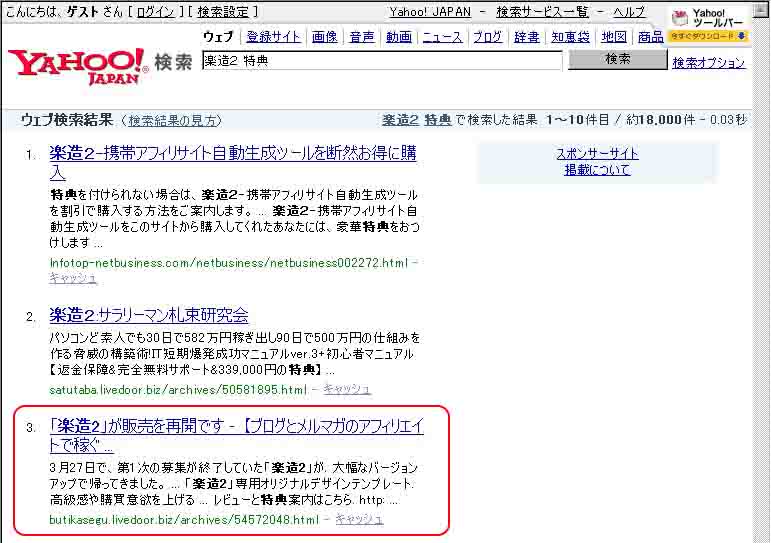This screenshot has height=543, width=771.
Task: Open 検索結果の見方 link
Action: pos(172,121)
